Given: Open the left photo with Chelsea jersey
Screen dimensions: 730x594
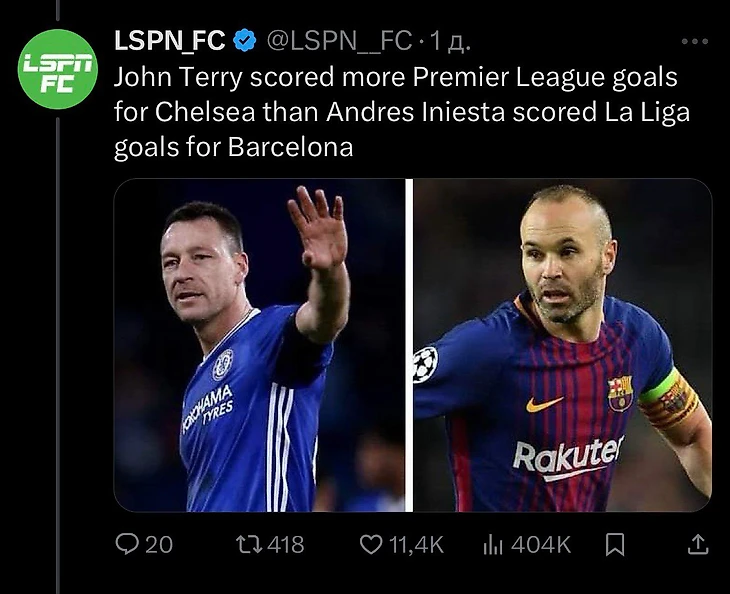Looking at the screenshot, I should tap(259, 345).
